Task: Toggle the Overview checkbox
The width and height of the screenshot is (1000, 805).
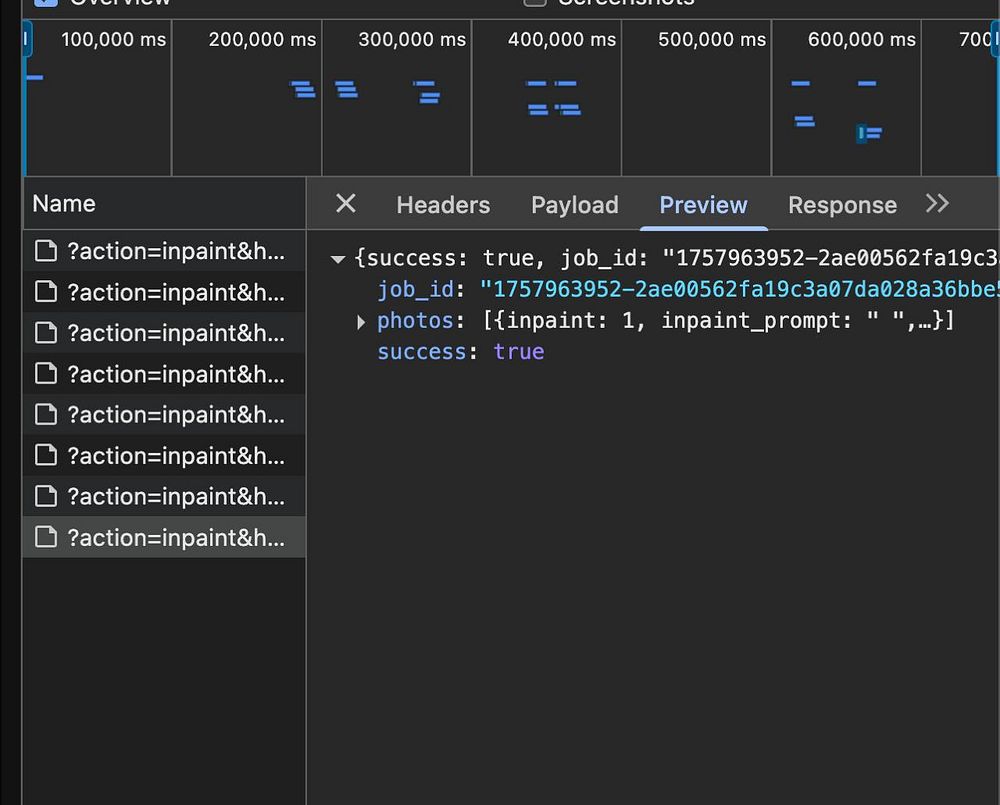Action: [46, 2]
